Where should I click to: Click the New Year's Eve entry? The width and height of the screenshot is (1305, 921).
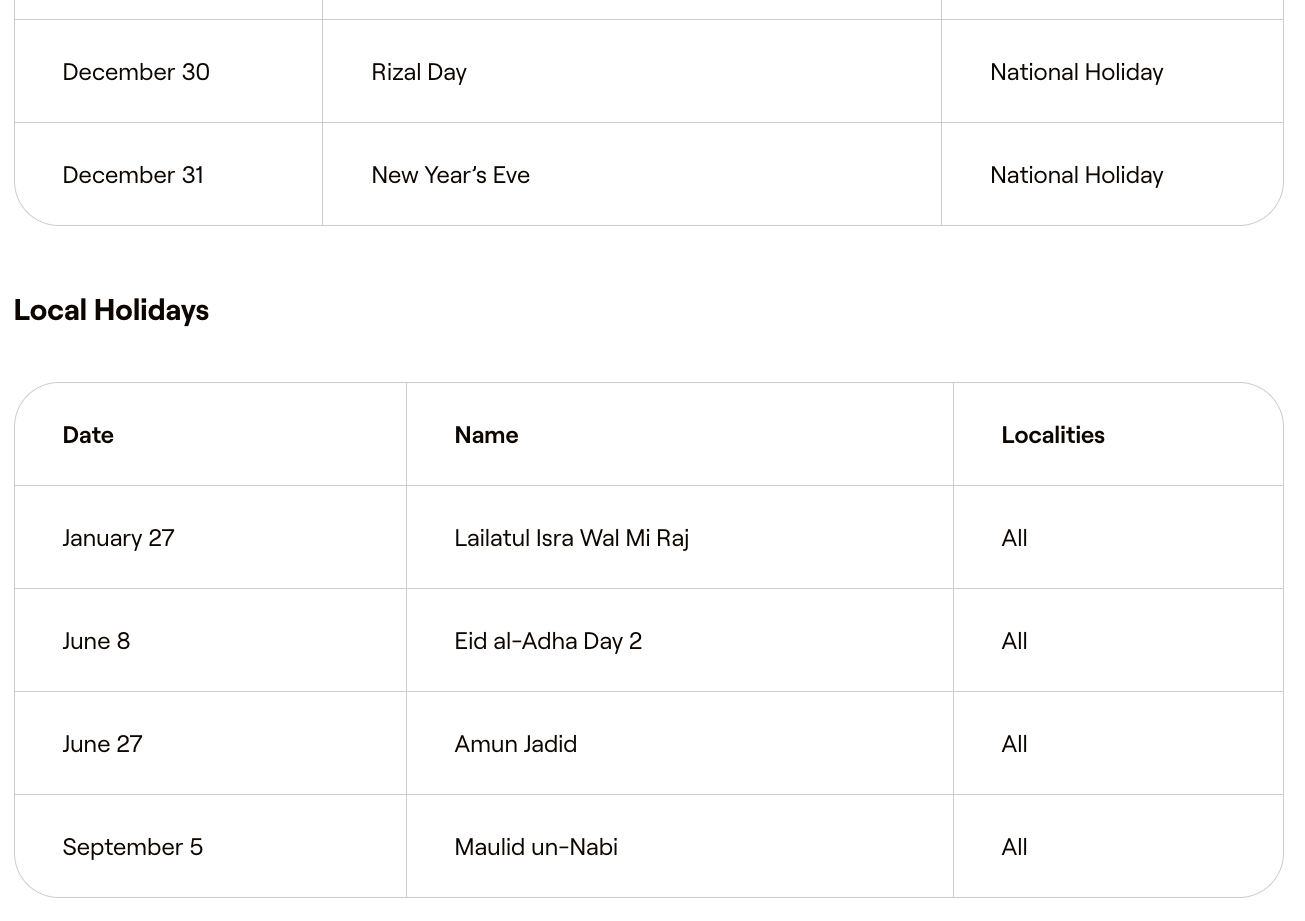(x=450, y=175)
